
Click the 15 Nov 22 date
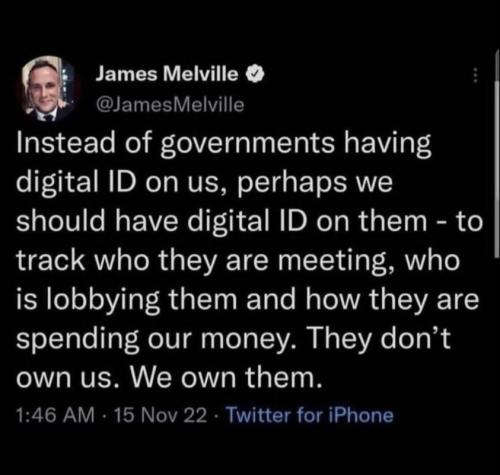coord(160,416)
